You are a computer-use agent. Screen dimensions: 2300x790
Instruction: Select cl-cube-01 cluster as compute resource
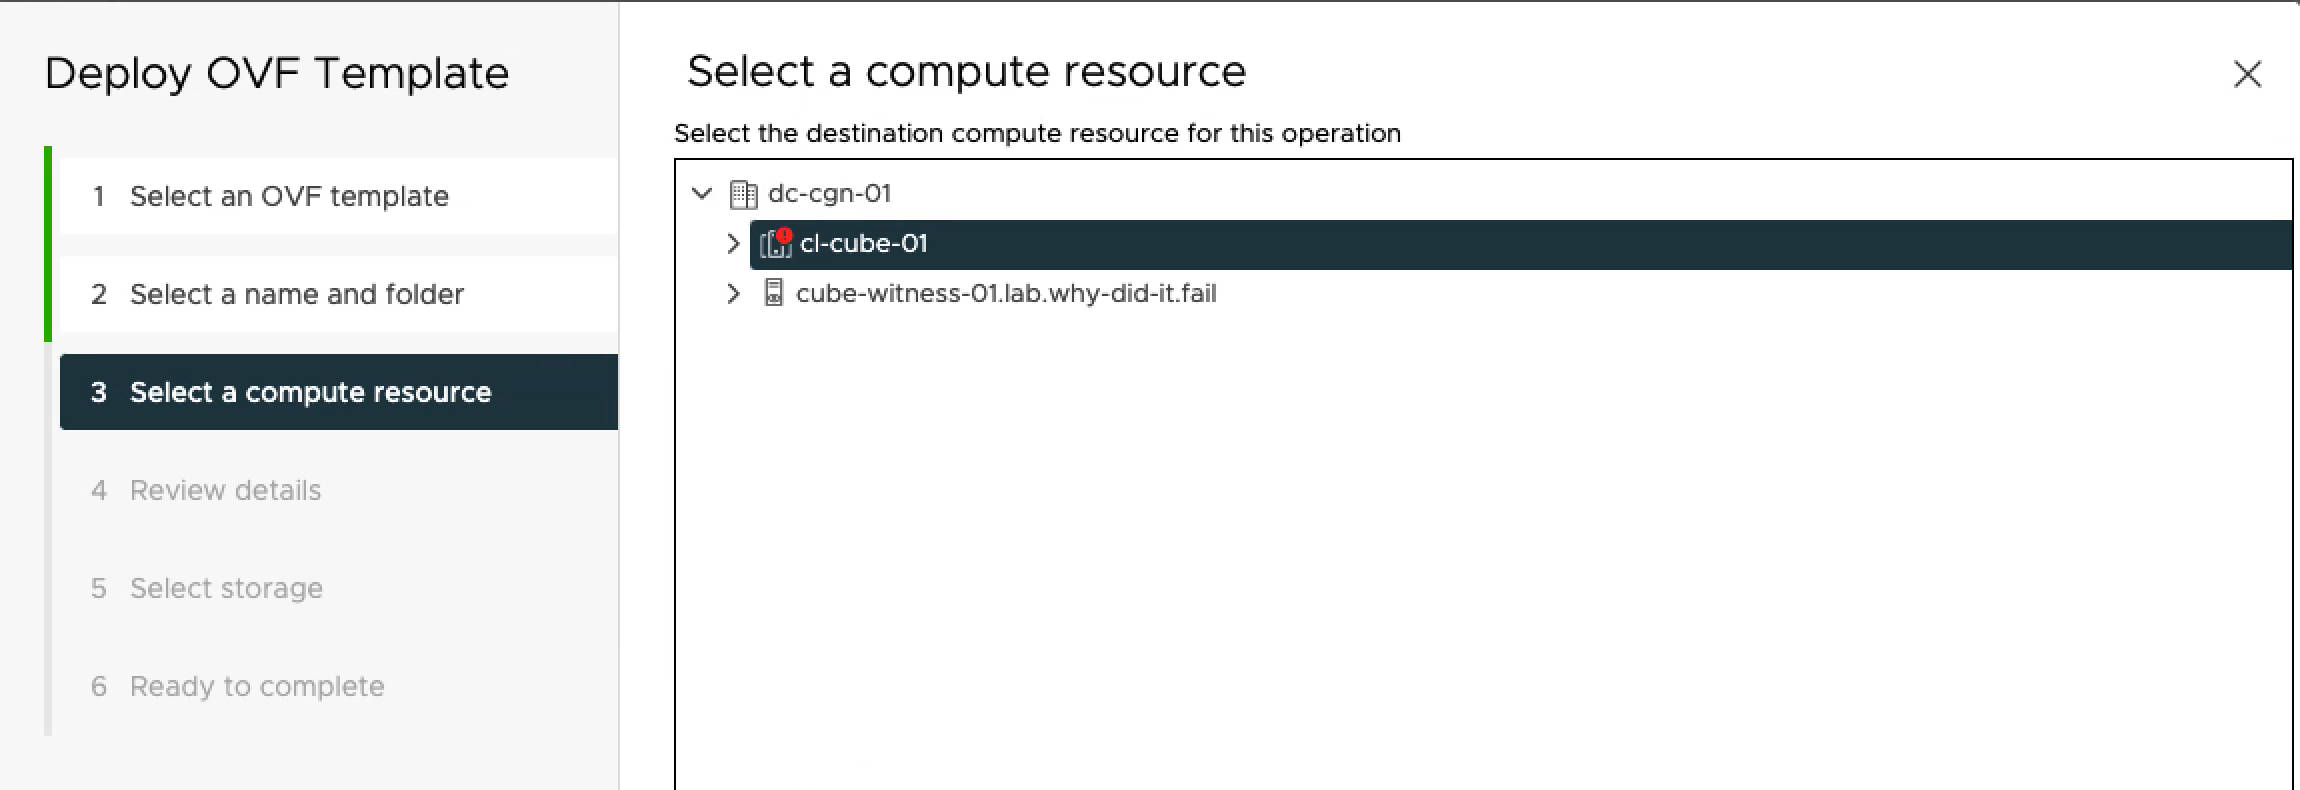pyautogui.click(x=864, y=244)
